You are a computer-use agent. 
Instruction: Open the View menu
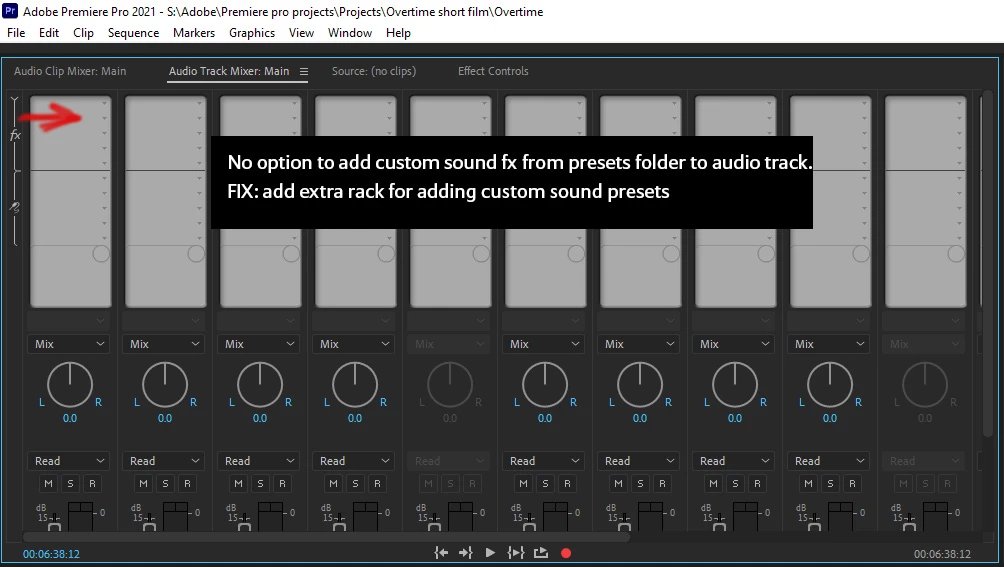pos(301,33)
